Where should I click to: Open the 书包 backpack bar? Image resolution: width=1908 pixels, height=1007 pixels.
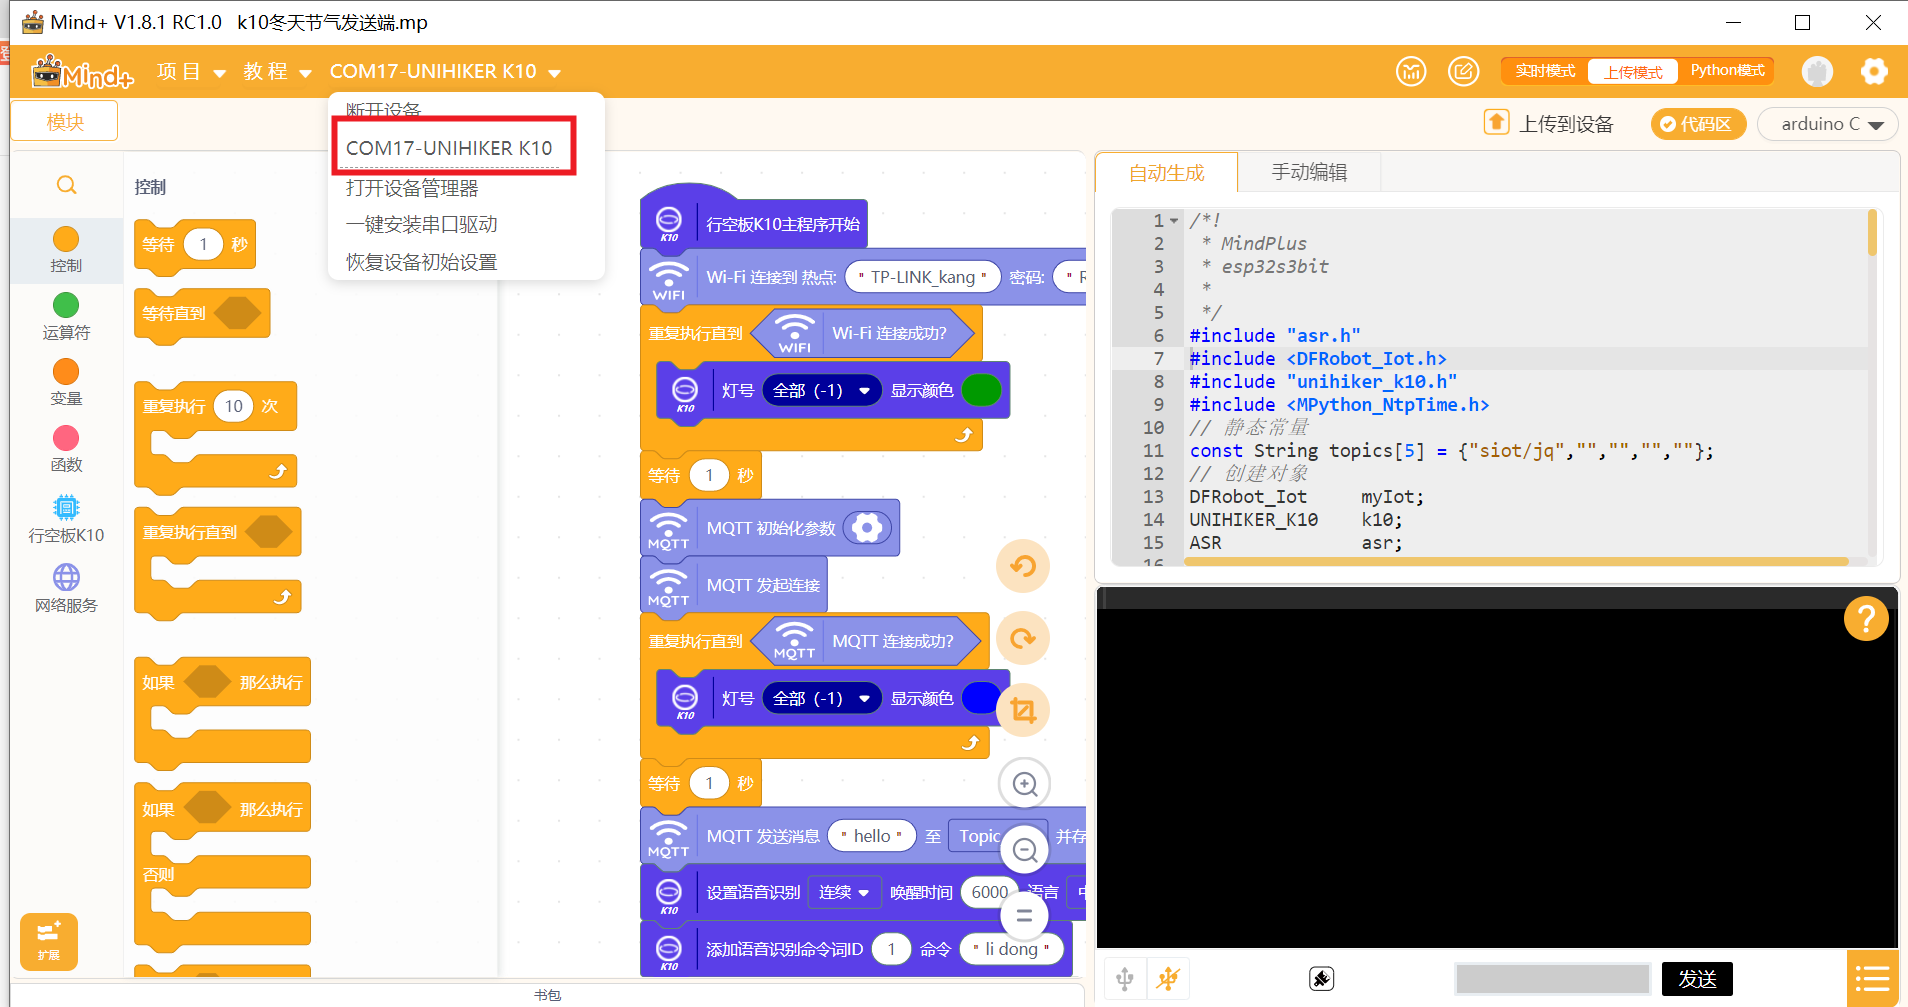pyautogui.click(x=547, y=995)
